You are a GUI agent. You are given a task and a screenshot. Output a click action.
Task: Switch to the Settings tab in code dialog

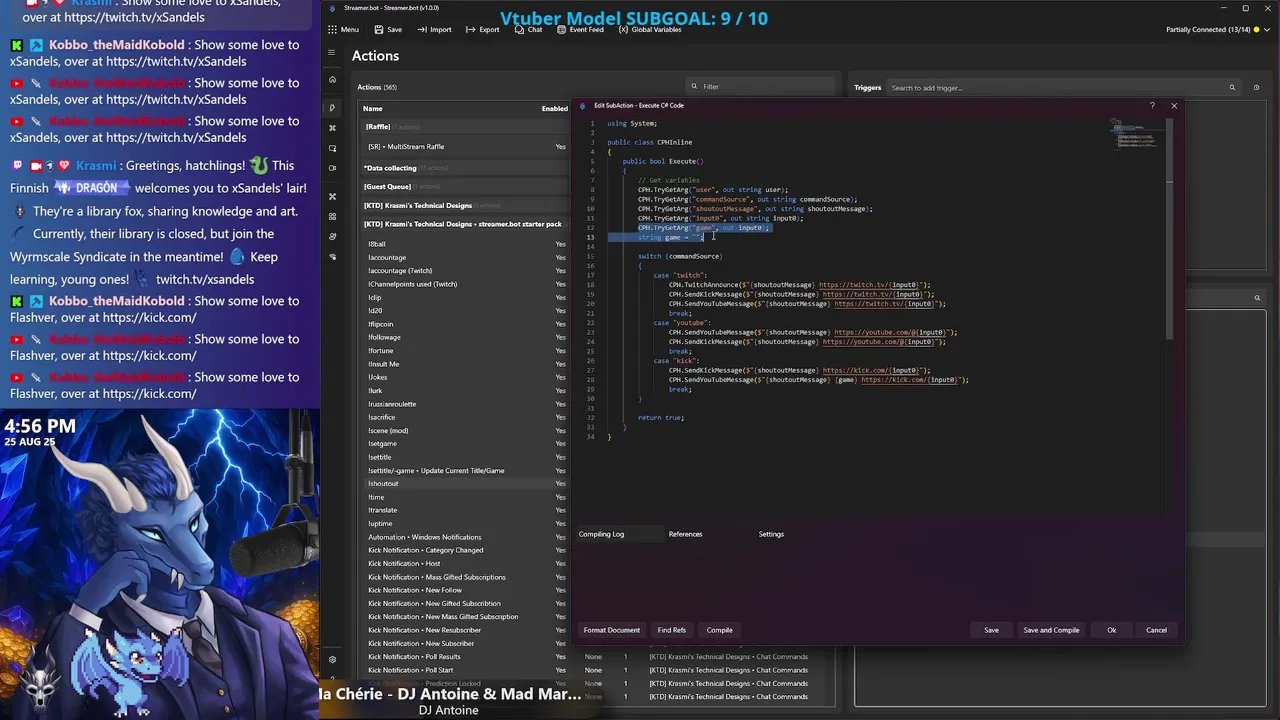771,534
